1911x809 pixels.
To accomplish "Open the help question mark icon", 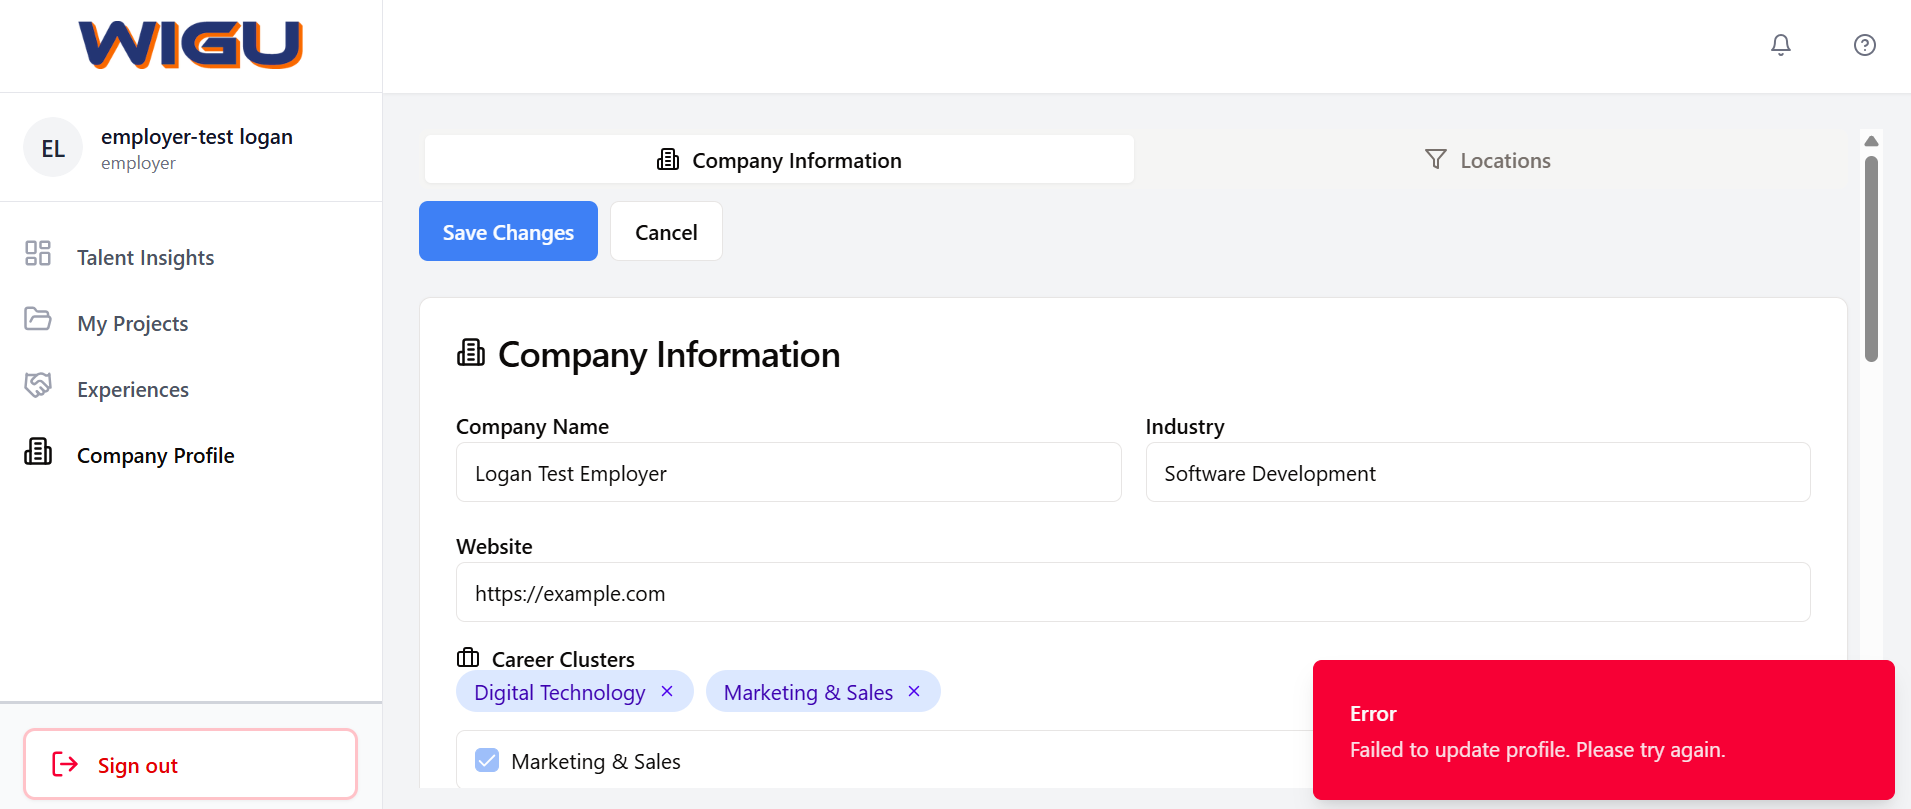I will (x=1864, y=45).
